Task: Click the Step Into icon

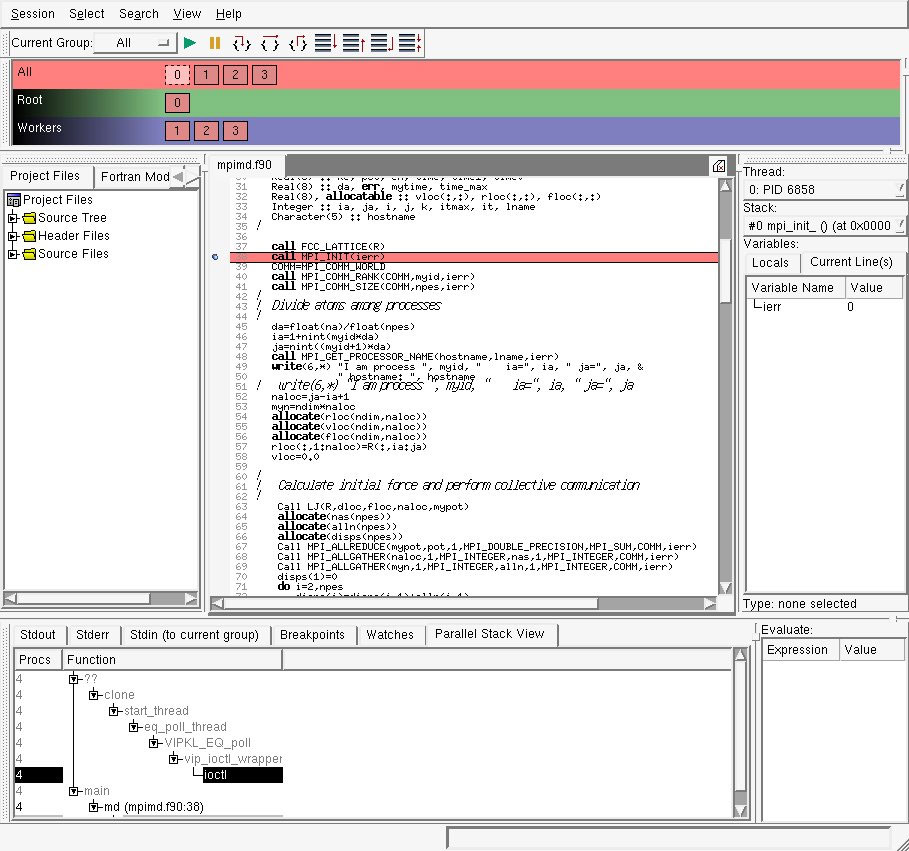Action: pyautogui.click(x=241, y=43)
